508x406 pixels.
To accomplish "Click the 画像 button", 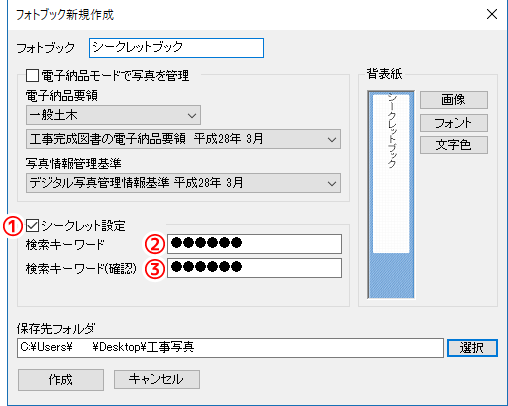I will pos(454,100).
